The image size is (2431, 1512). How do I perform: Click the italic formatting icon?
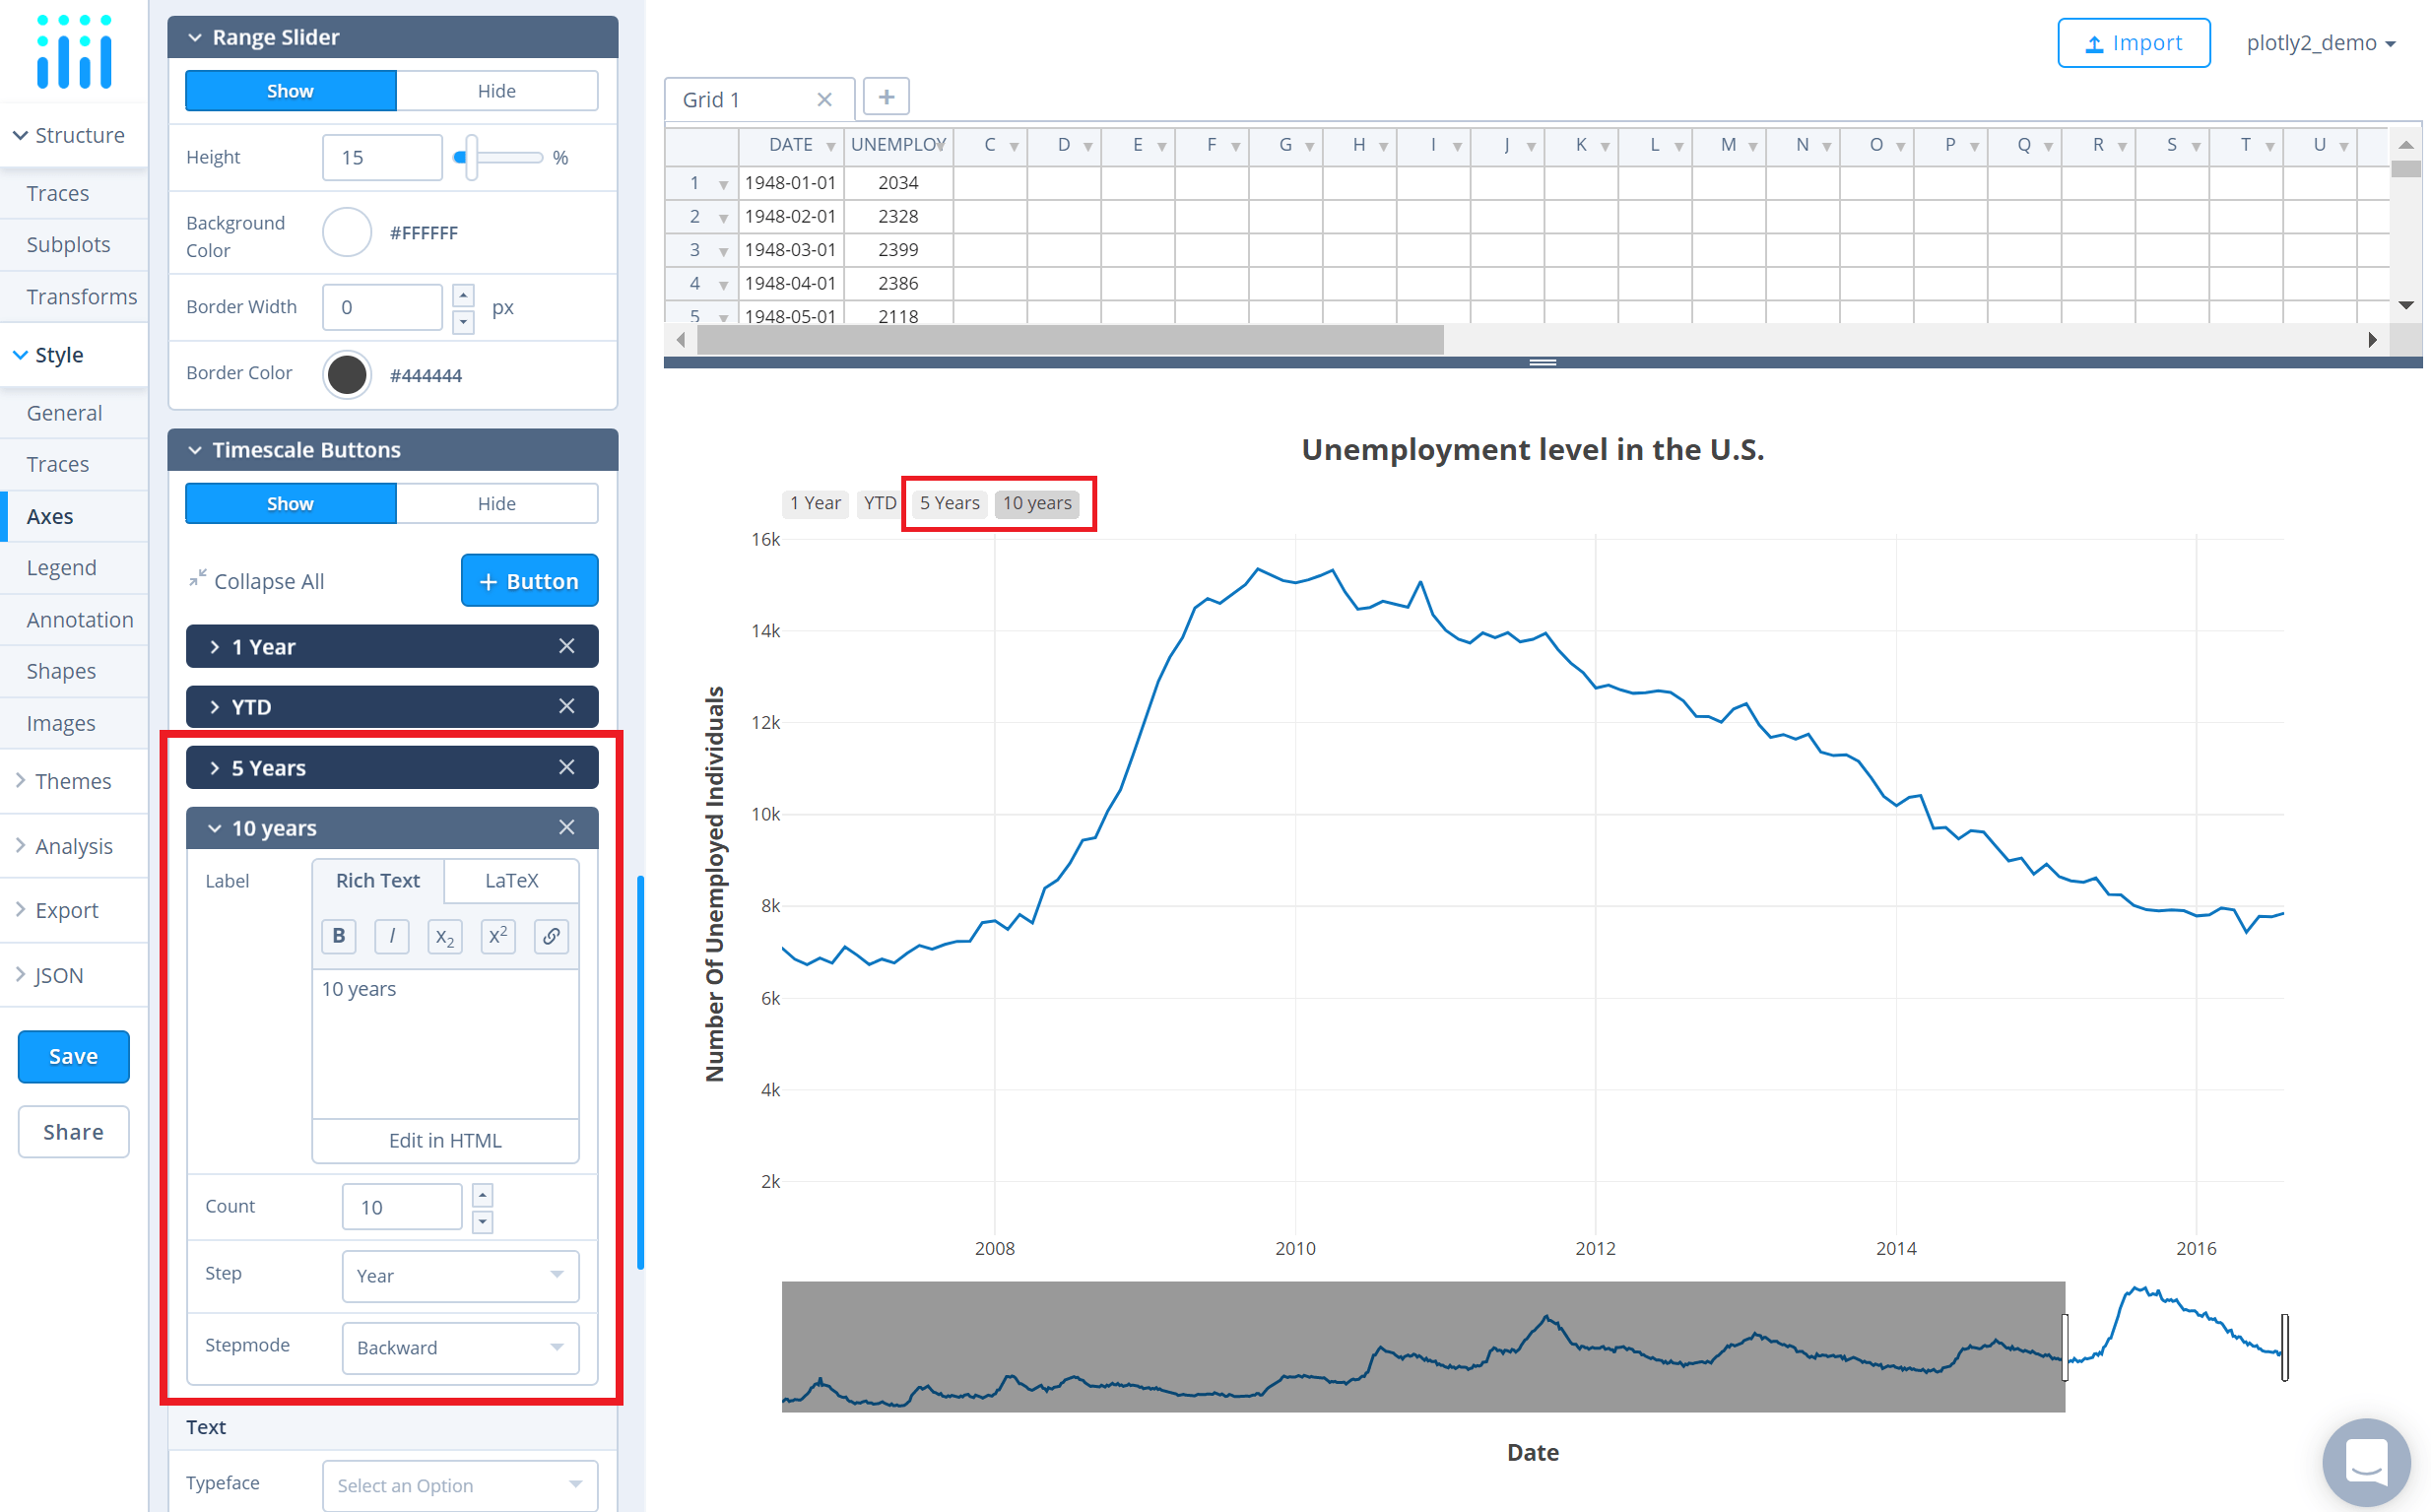coord(392,936)
